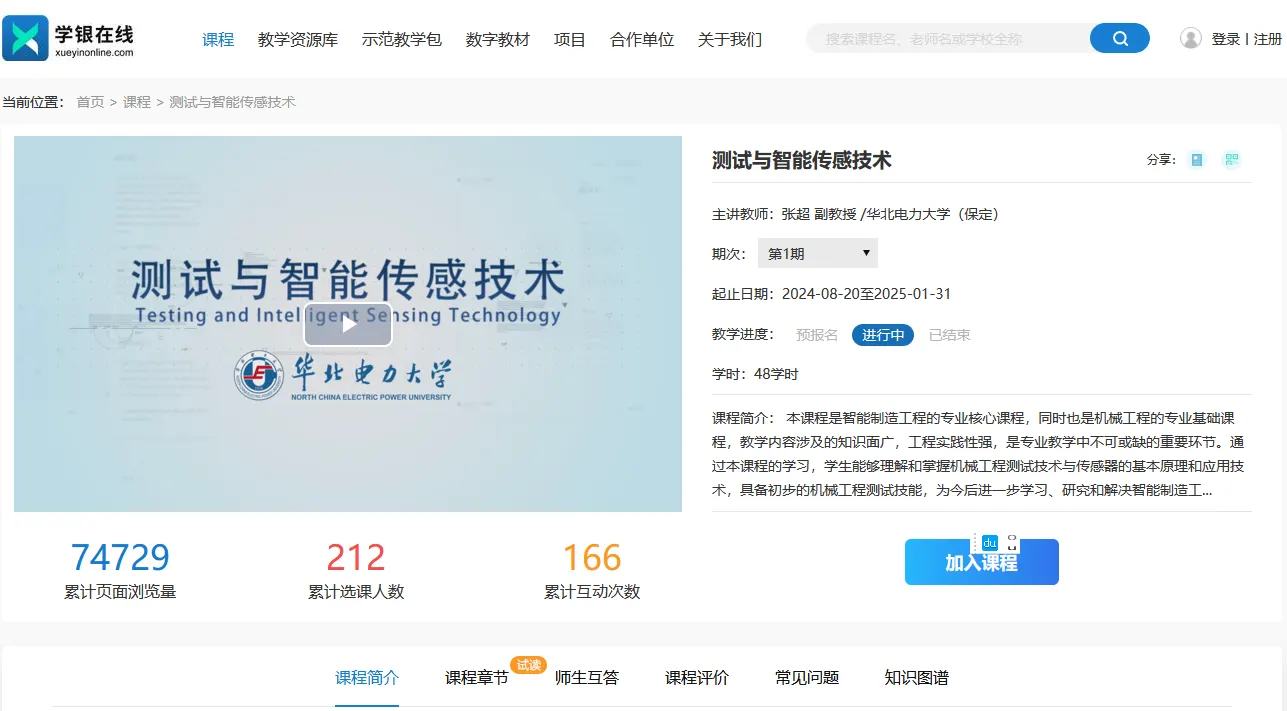1287x711 pixels.
Task: Click the 74729 page views number
Action: click(x=120, y=557)
